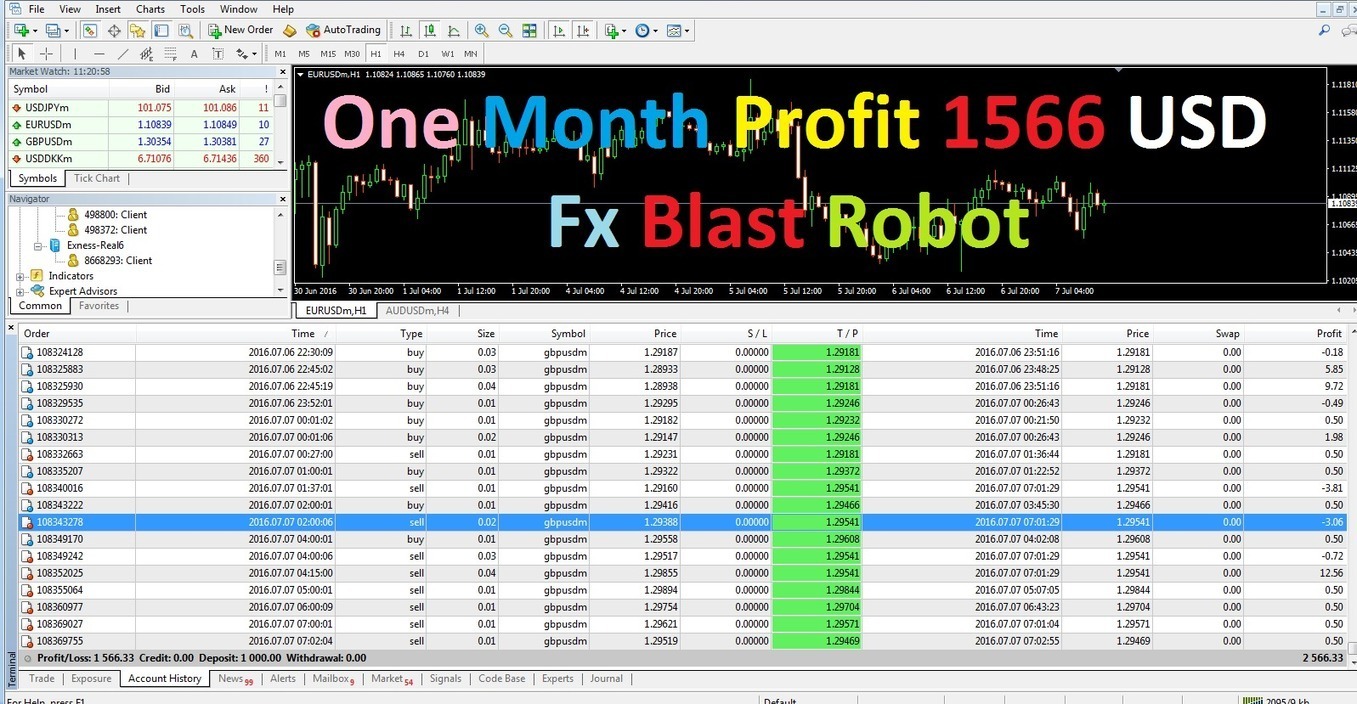Switch timeframe to H4
This screenshot has width=1357, height=704.
point(399,54)
